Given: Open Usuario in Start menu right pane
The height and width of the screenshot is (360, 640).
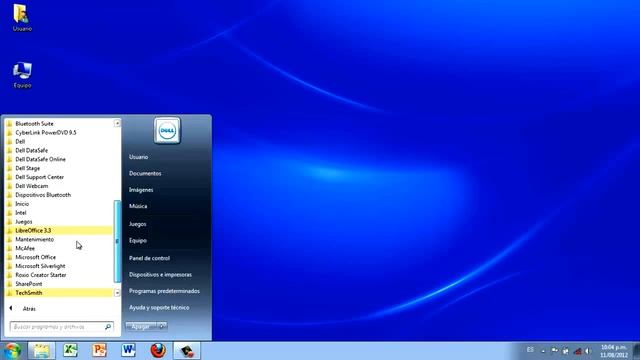Looking at the screenshot, I should click(x=138, y=157).
